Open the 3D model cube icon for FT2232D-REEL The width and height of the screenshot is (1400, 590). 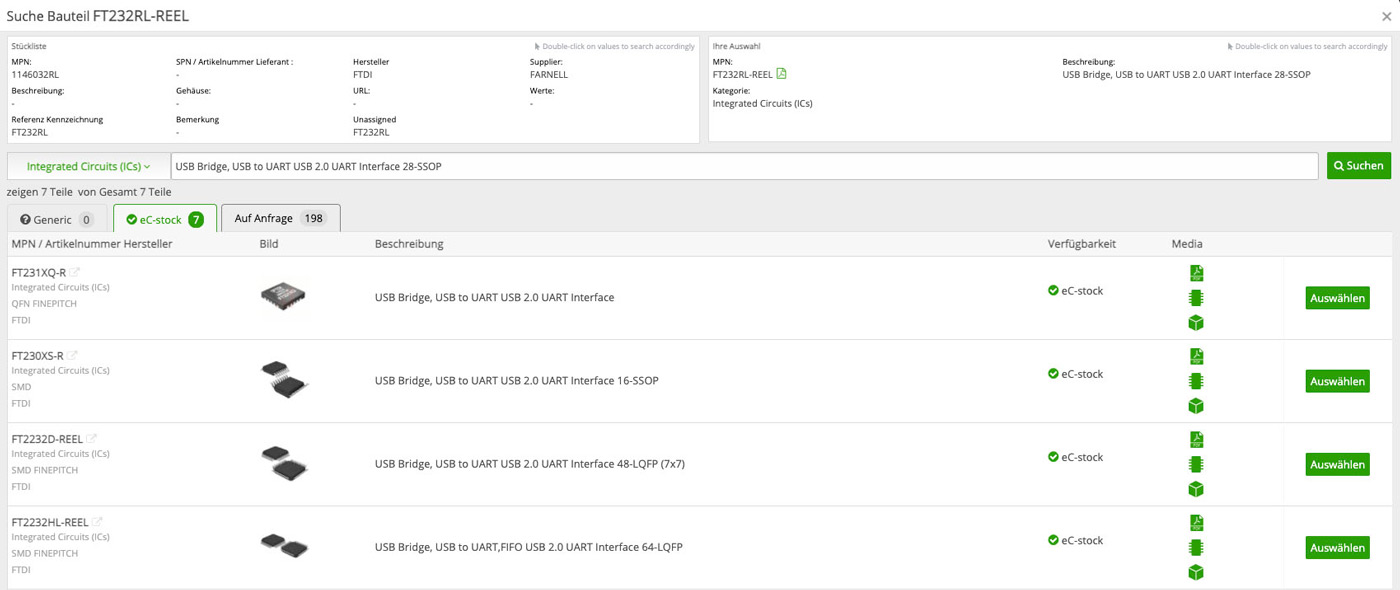(1196, 489)
